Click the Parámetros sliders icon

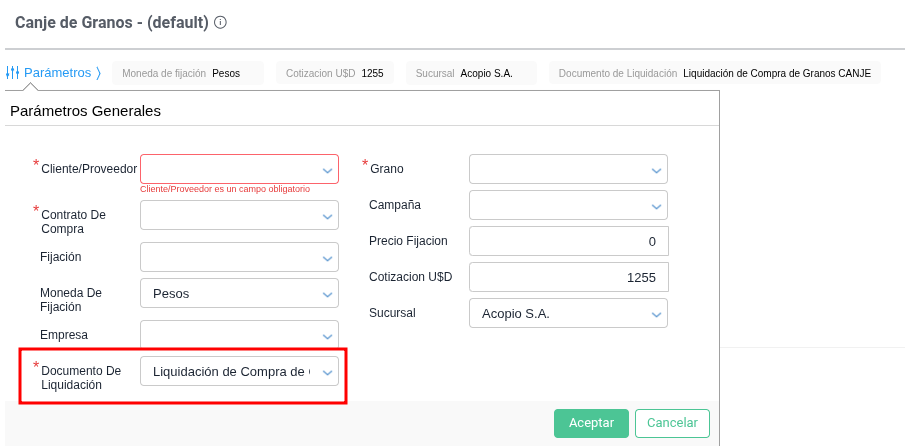(13, 73)
